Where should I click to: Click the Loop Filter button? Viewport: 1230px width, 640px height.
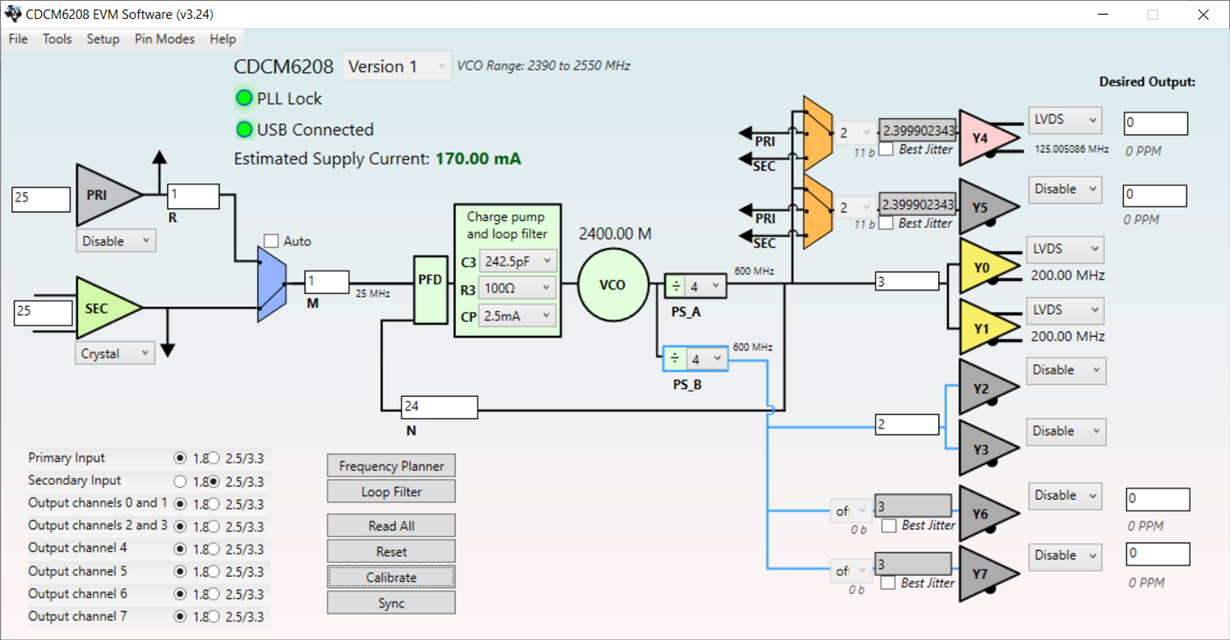(391, 492)
